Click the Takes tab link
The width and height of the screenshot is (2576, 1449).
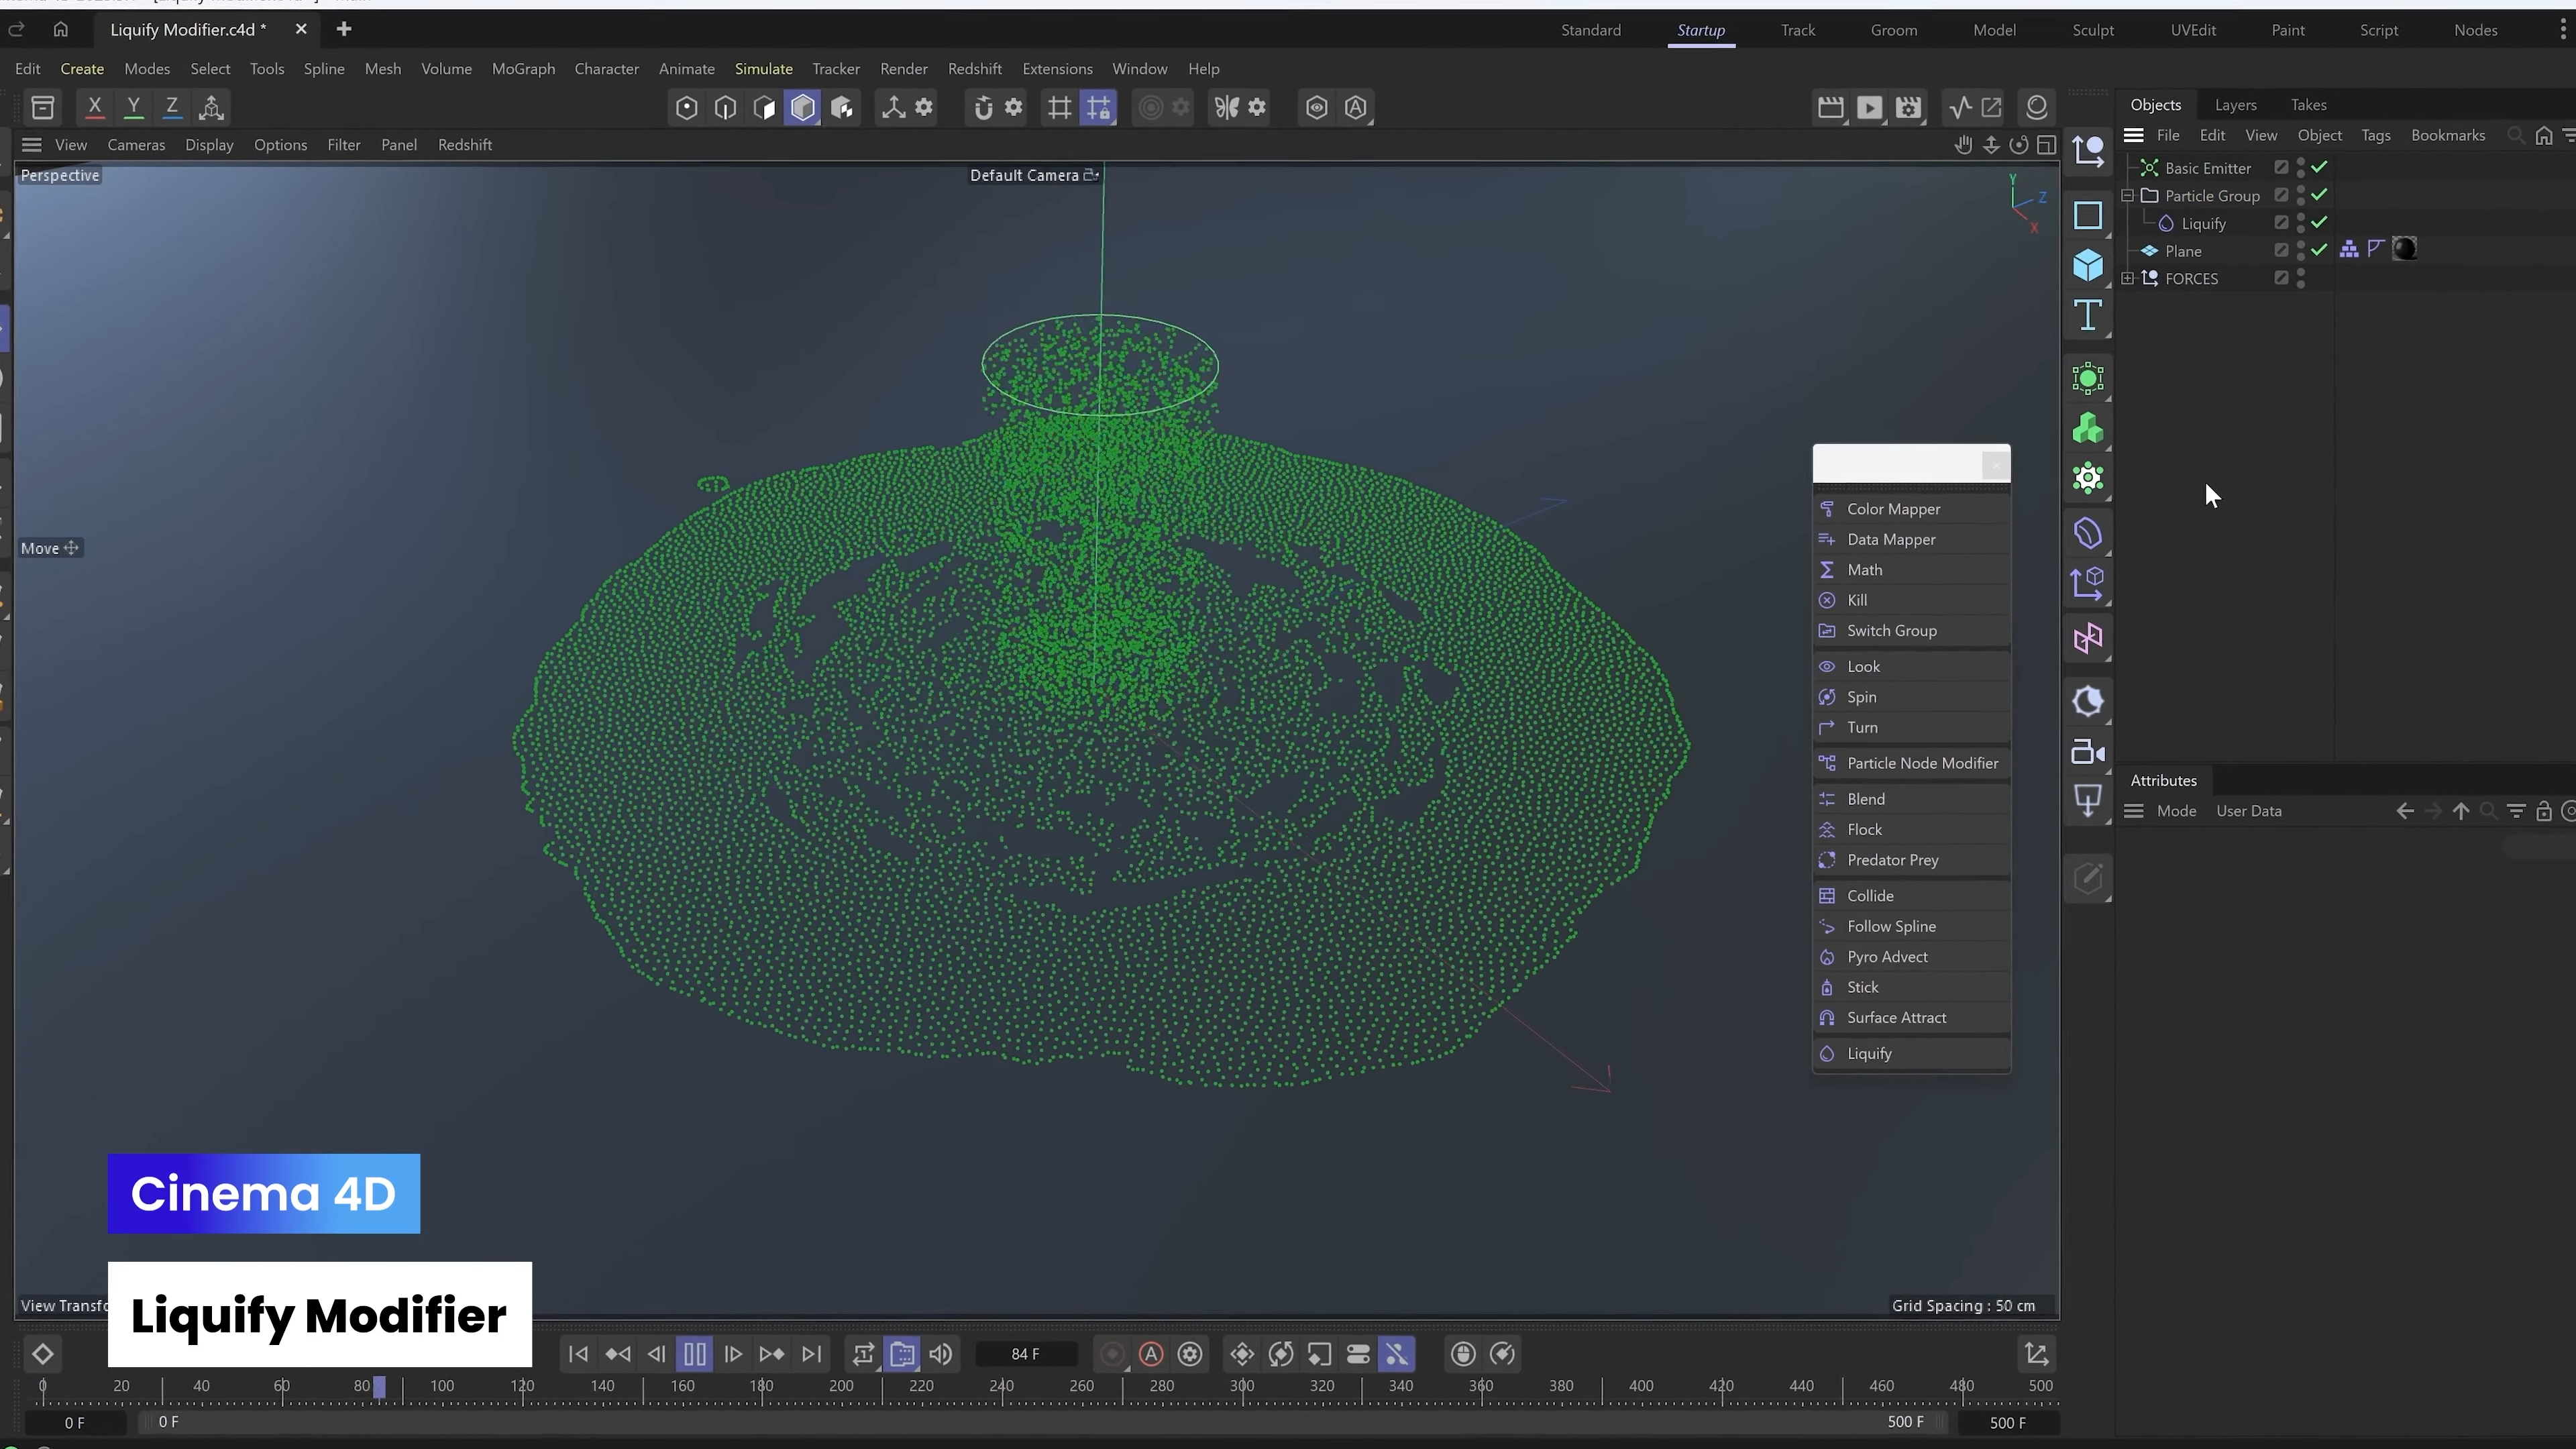(2308, 105)
